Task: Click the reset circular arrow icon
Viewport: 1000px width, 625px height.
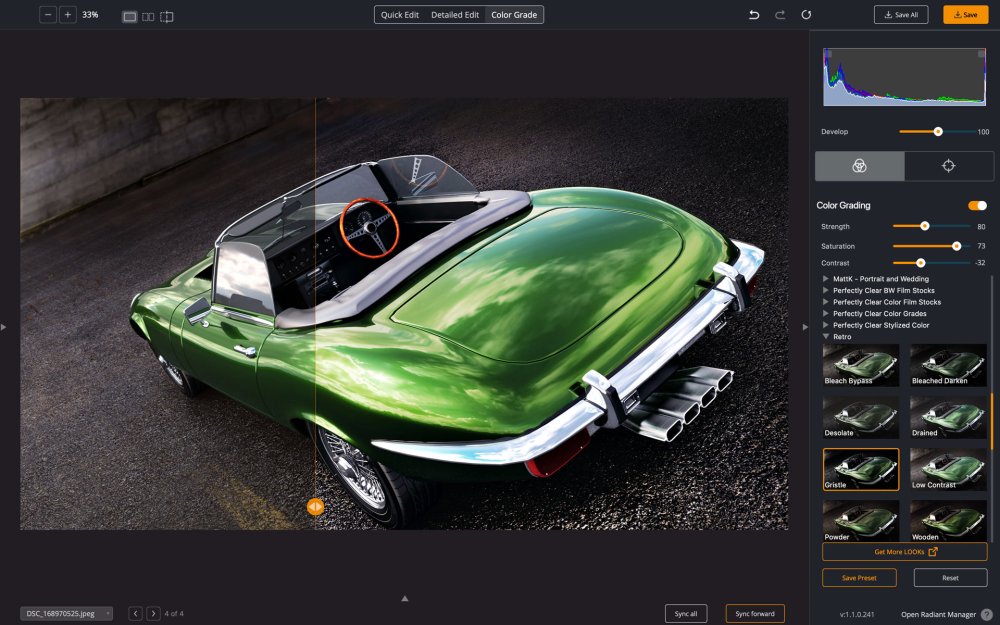Action: coord(806,15)
